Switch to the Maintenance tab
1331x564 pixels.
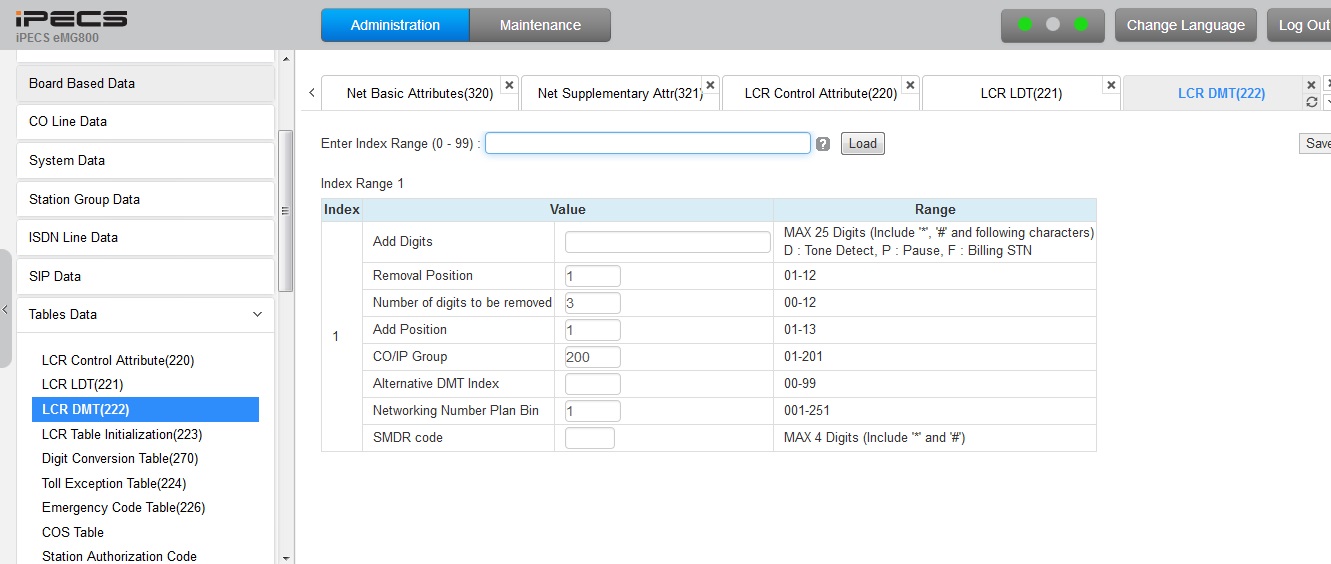tap(540, 25)
